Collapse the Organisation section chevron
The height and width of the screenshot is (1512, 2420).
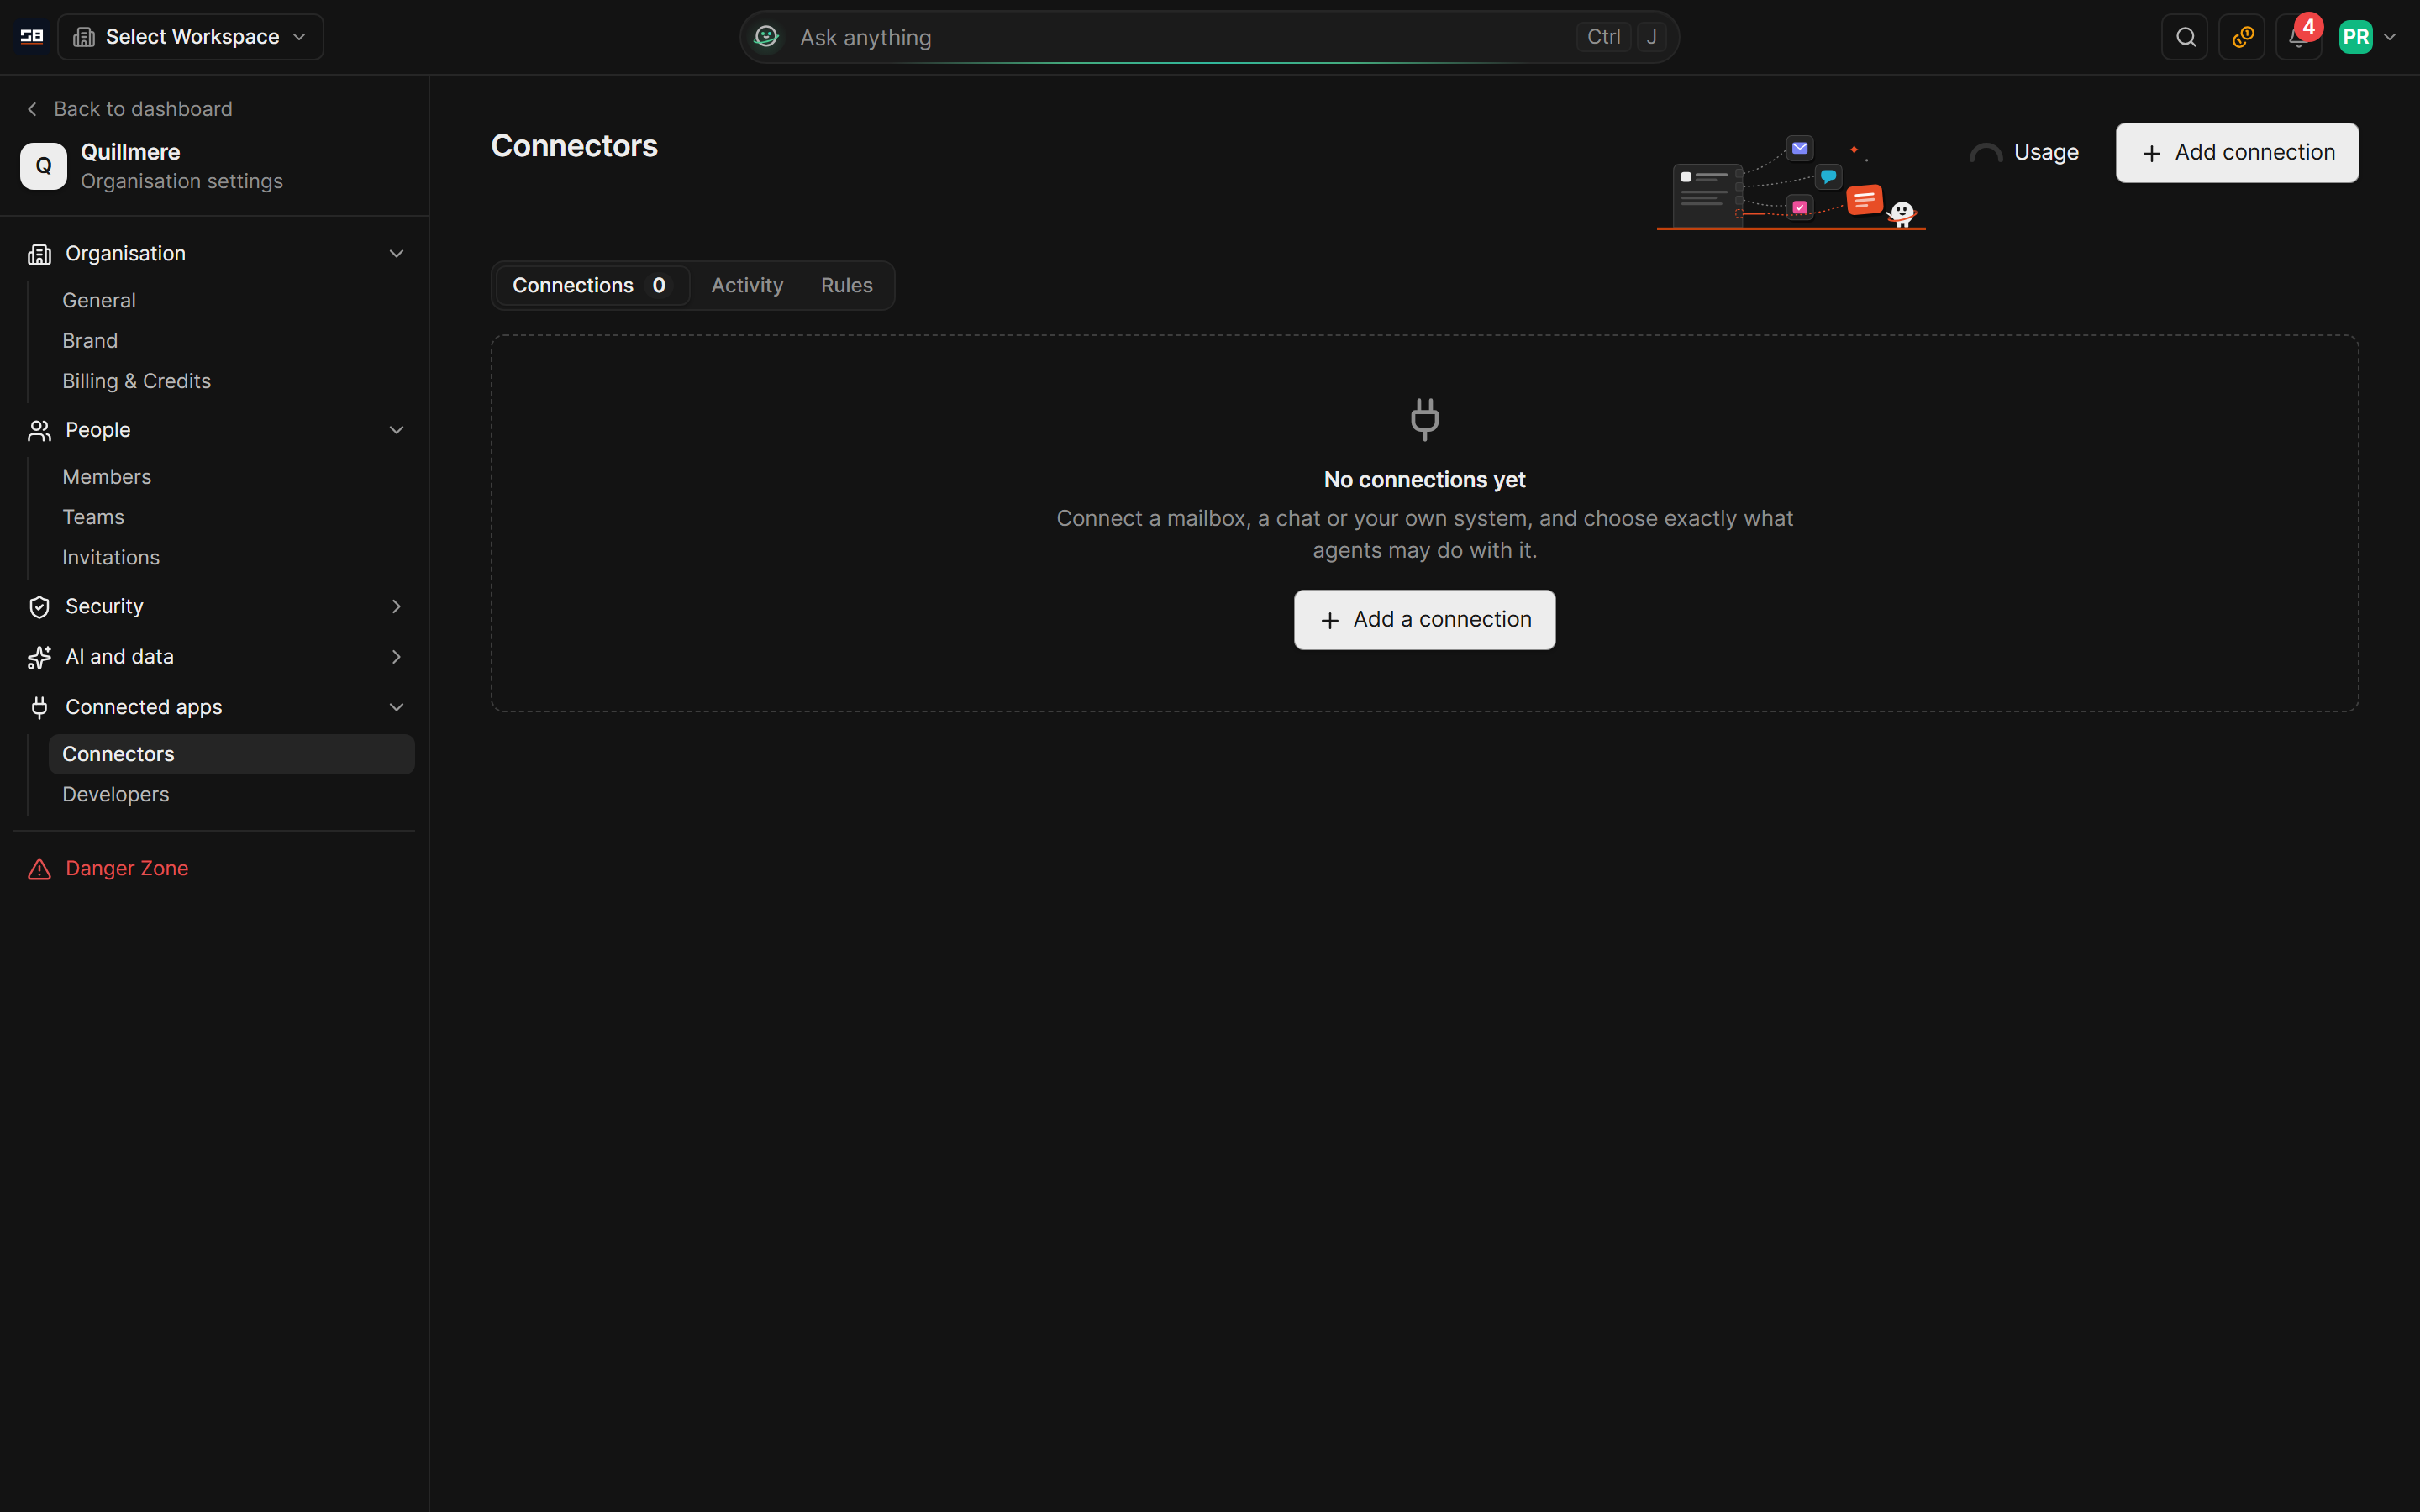click(x=396, y=254)
